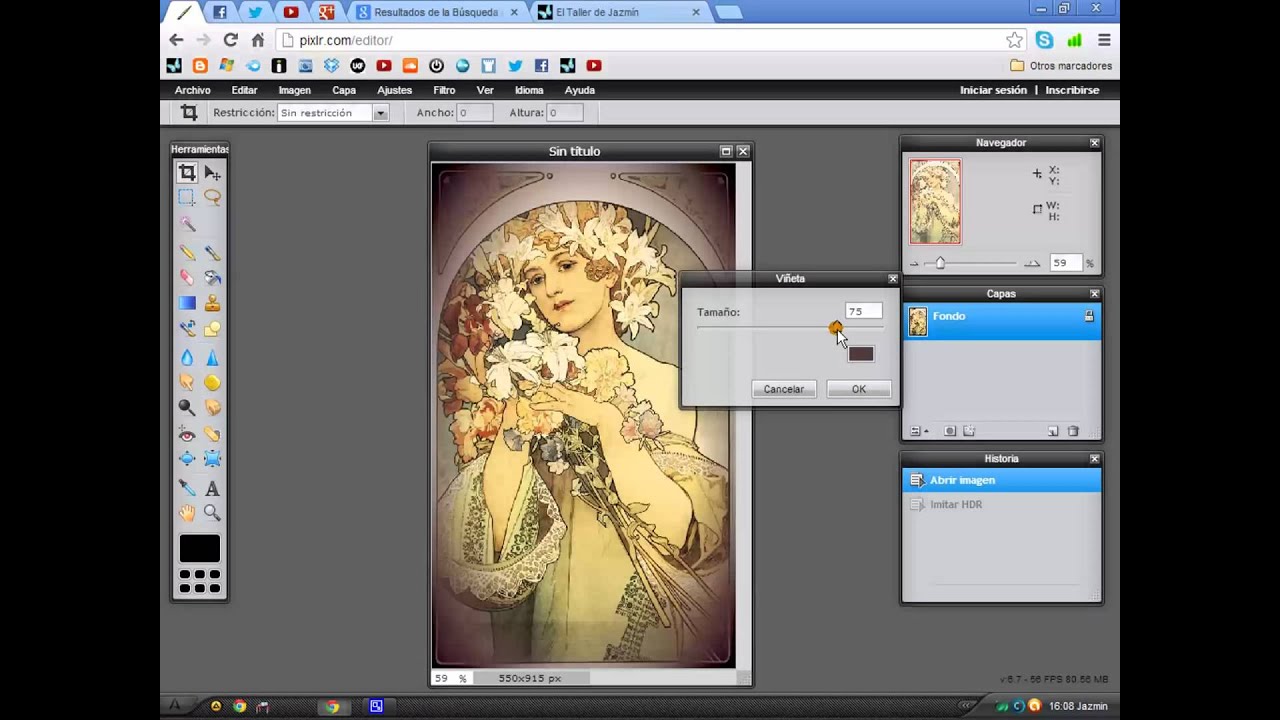Open layer styles in Capas panel
Image resolution: width=1280 pixels, height=720 pixels.
tap(968, 431)
